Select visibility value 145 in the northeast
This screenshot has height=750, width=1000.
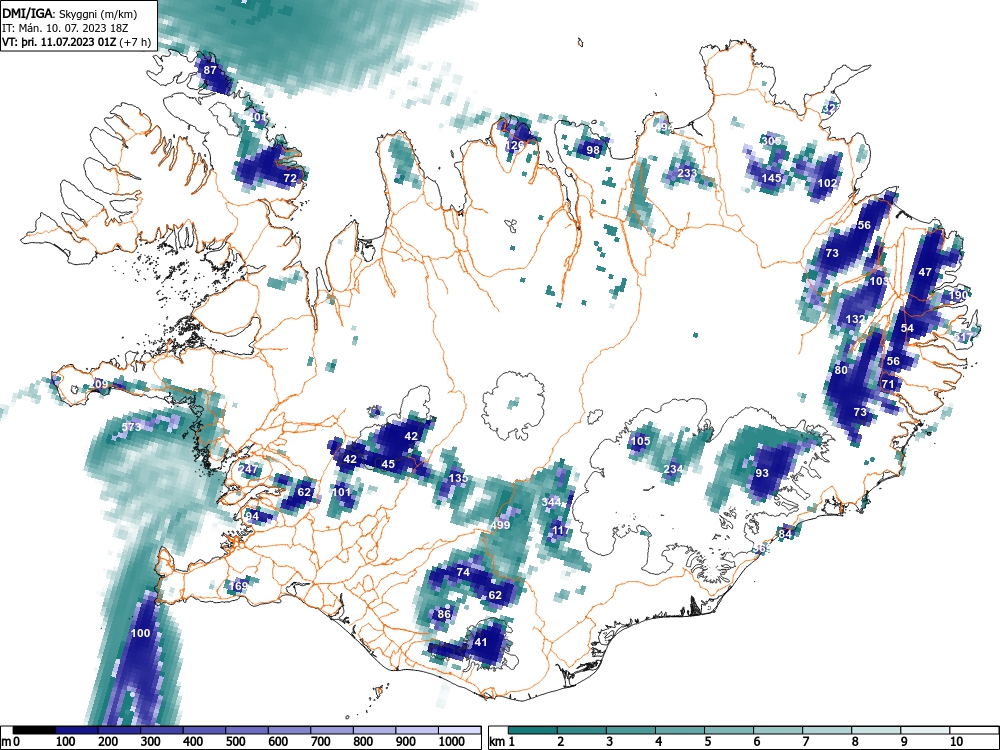tap(772, 178)
